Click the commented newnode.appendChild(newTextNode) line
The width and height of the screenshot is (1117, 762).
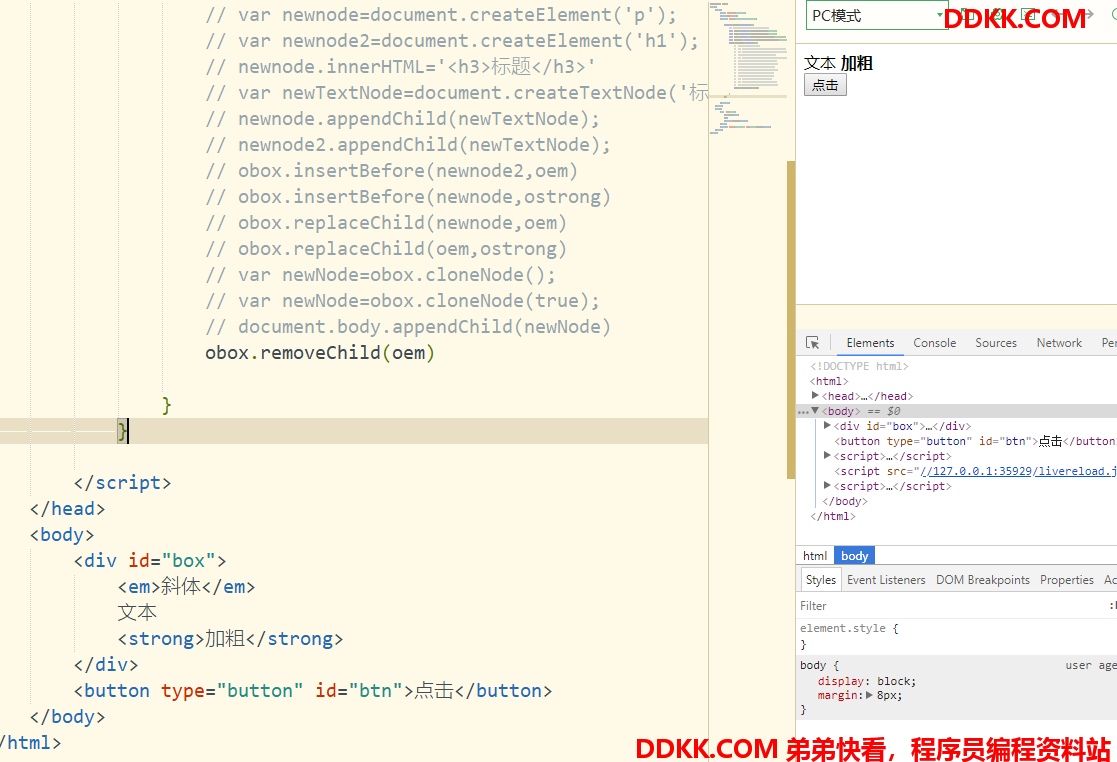click(402, 119)
